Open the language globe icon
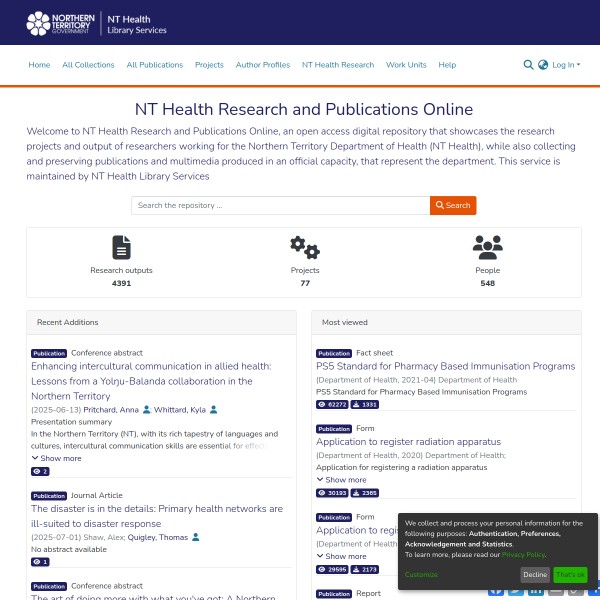The width and height of the screenshot is (600, 600). pyautogui.click(x=543, y=65)
